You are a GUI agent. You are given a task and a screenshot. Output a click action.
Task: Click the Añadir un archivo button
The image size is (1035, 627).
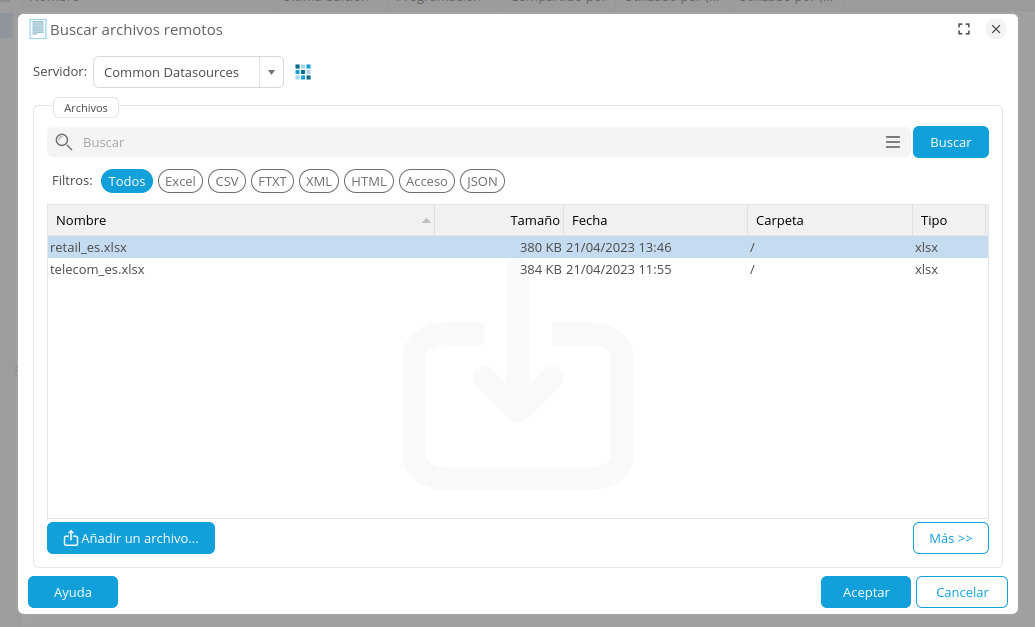point(131,538)
